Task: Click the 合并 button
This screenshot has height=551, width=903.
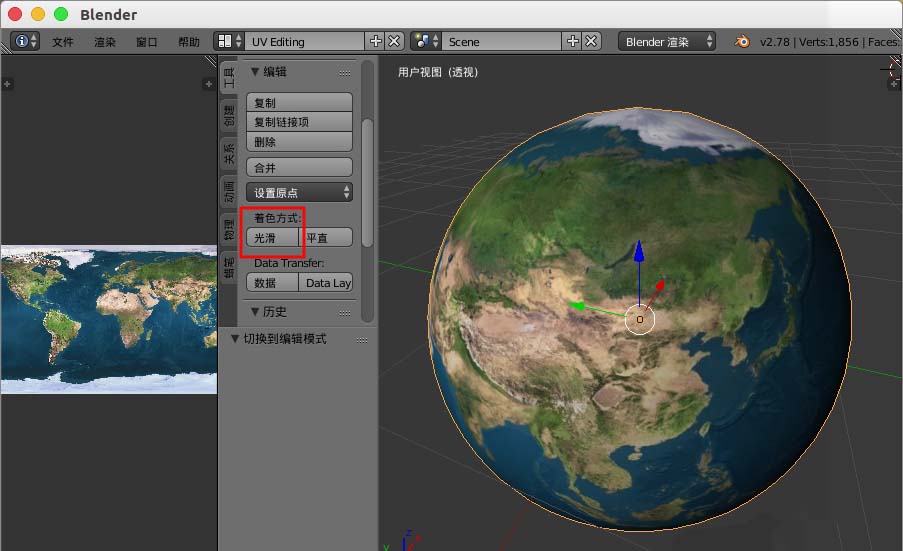Action: [x=299, y=168]
